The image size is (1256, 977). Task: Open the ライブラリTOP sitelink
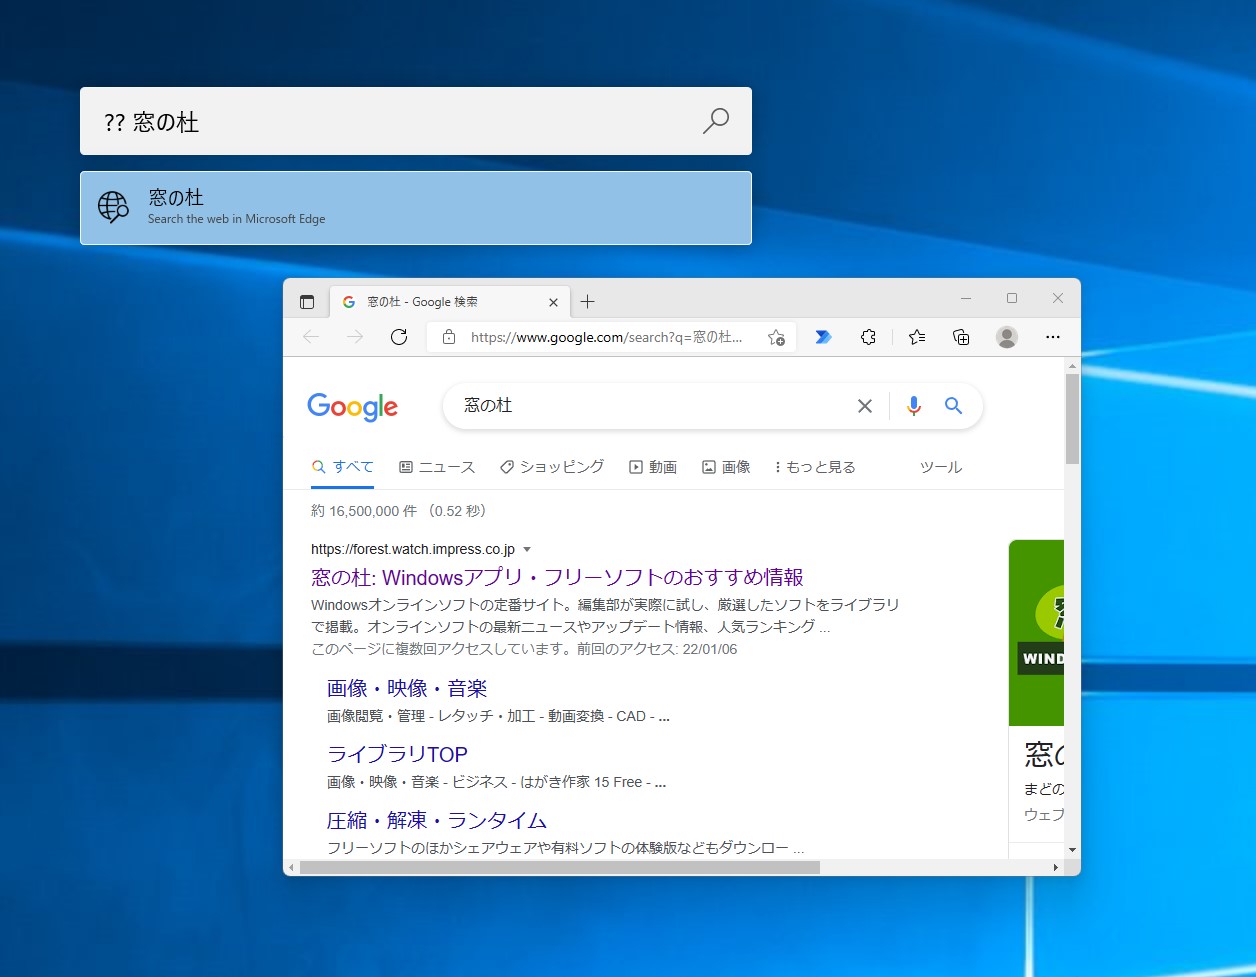397,754
